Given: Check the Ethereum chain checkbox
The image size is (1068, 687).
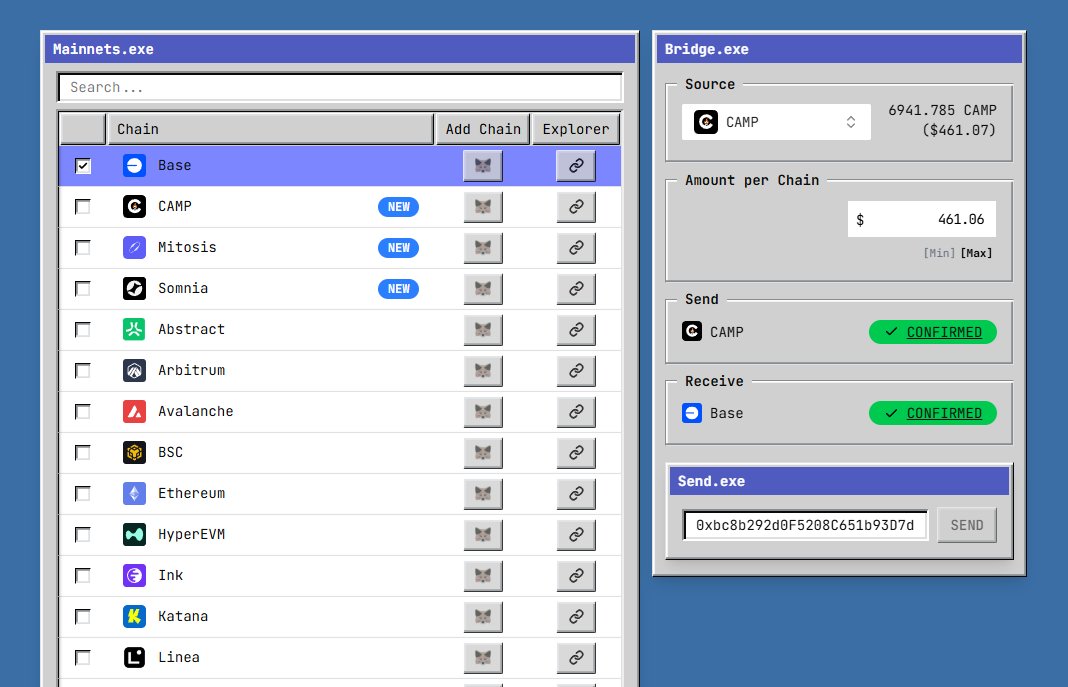Looking at the screenshot, I should 82,494.
